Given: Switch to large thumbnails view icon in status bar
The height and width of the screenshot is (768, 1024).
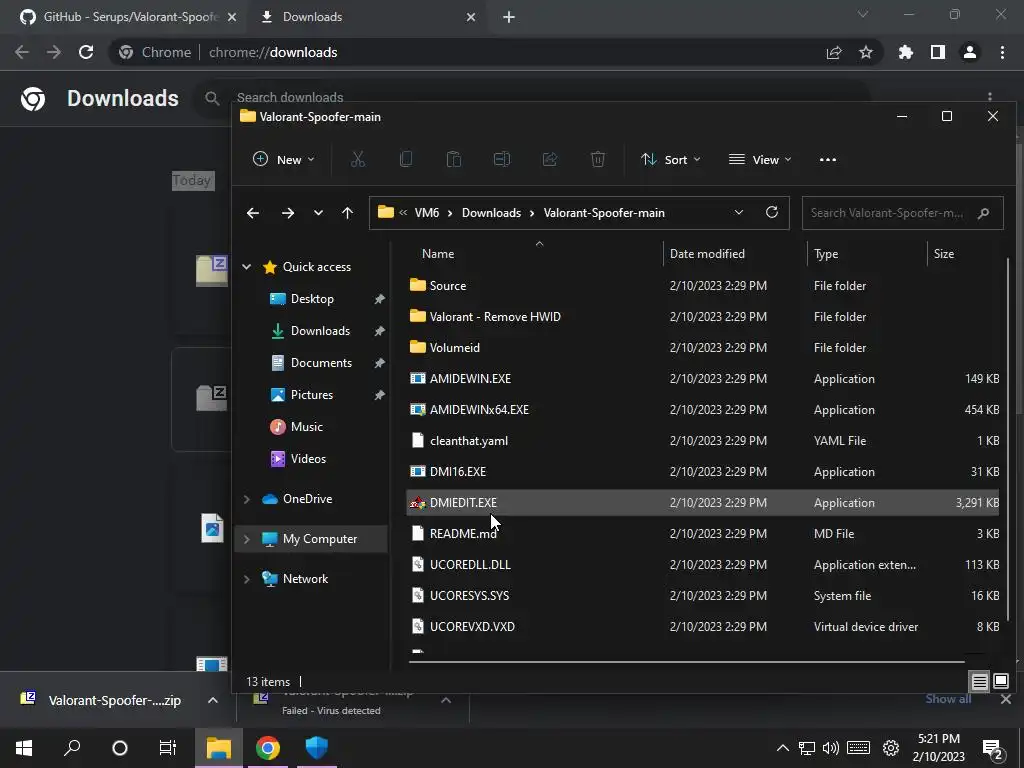Looking at the screenshot, I should [1001, 682].
